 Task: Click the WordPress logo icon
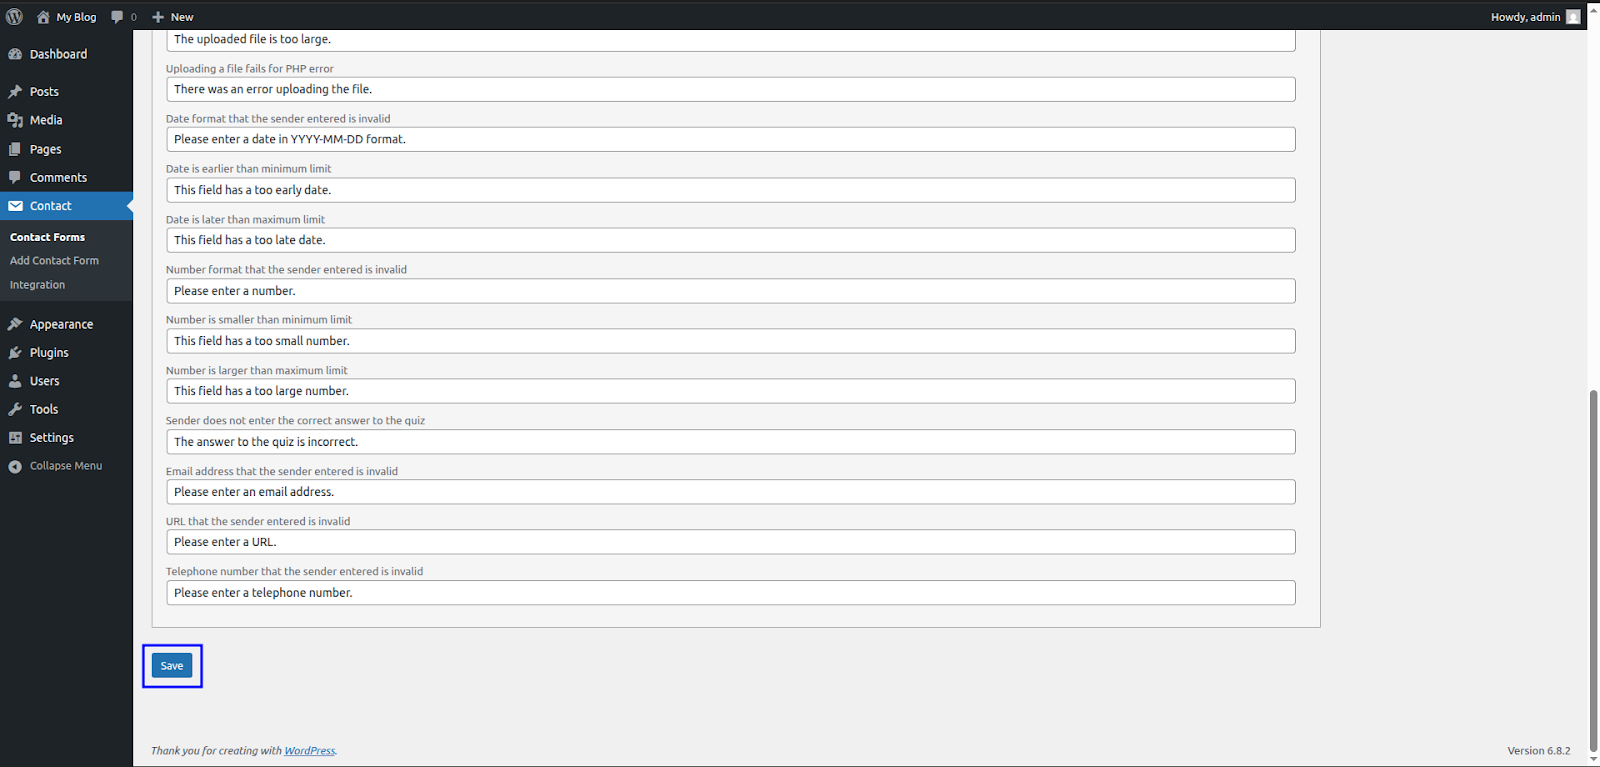[x=14, y=17]
